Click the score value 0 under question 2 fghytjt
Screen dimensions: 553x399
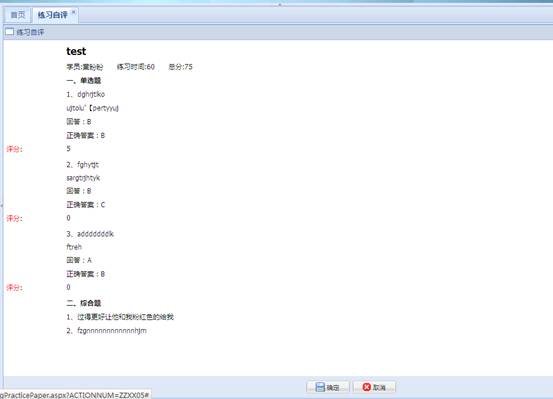pyautogui.click(x=68, y=218)
